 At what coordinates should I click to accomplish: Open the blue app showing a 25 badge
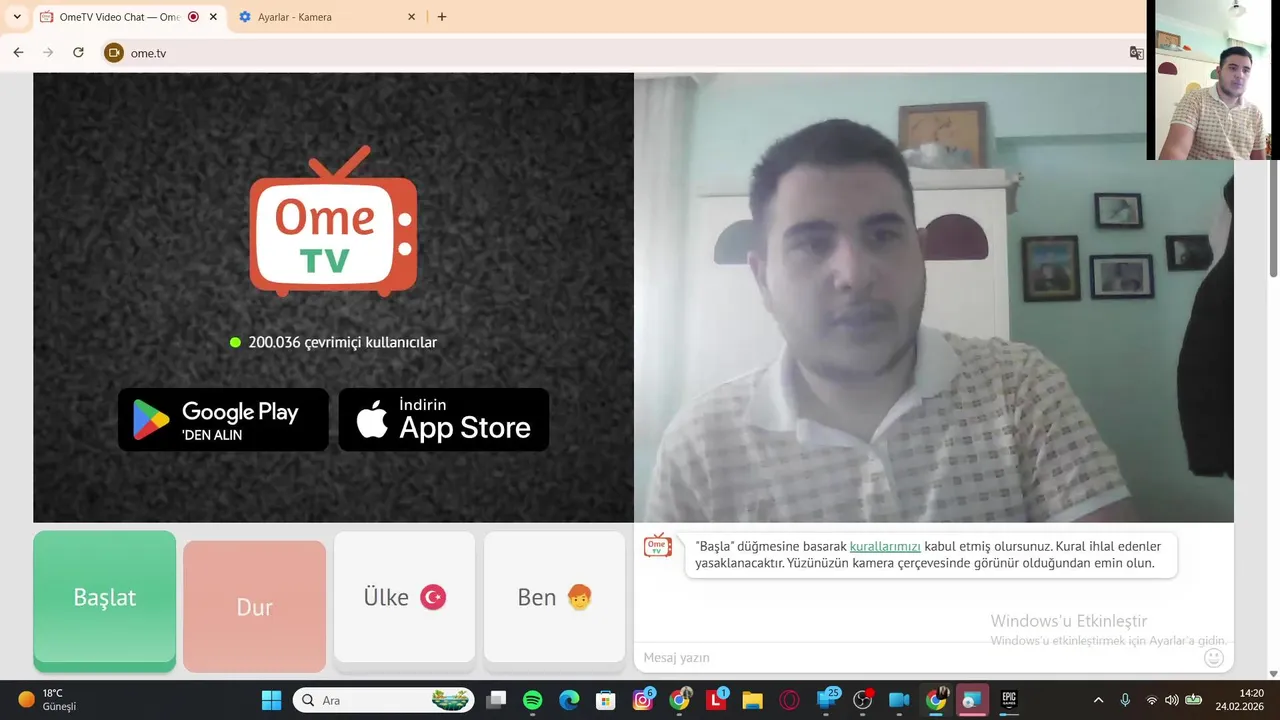tap(828, 700)
